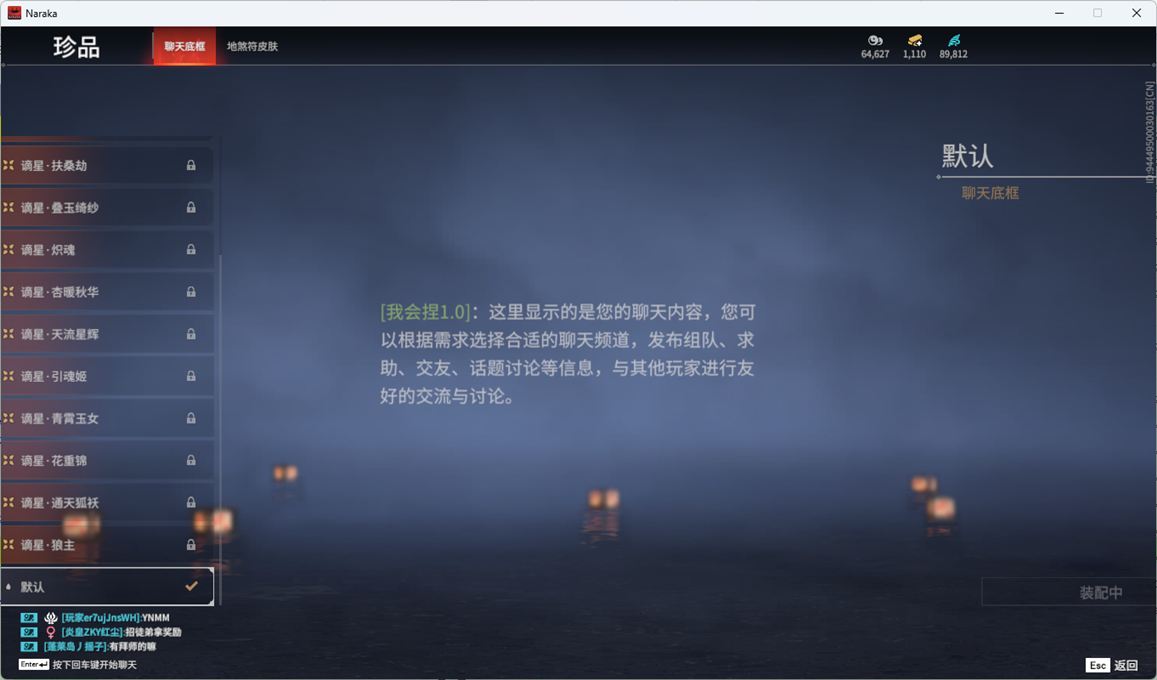Click the Naraka app icon in title bar
Screen dimensions: 1157x680
14,13
